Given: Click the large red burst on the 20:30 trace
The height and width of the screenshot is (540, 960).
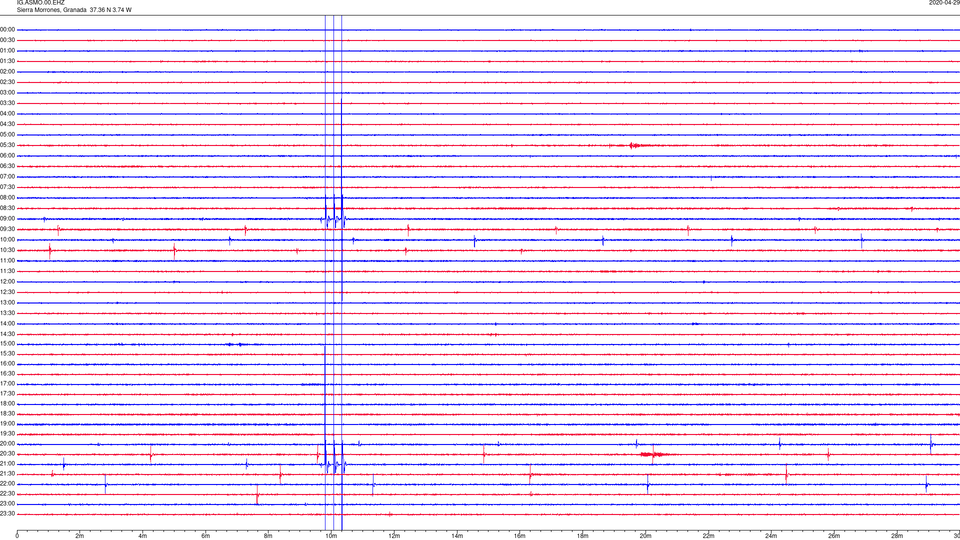Looking at the screenshot, I should point(653,454).
